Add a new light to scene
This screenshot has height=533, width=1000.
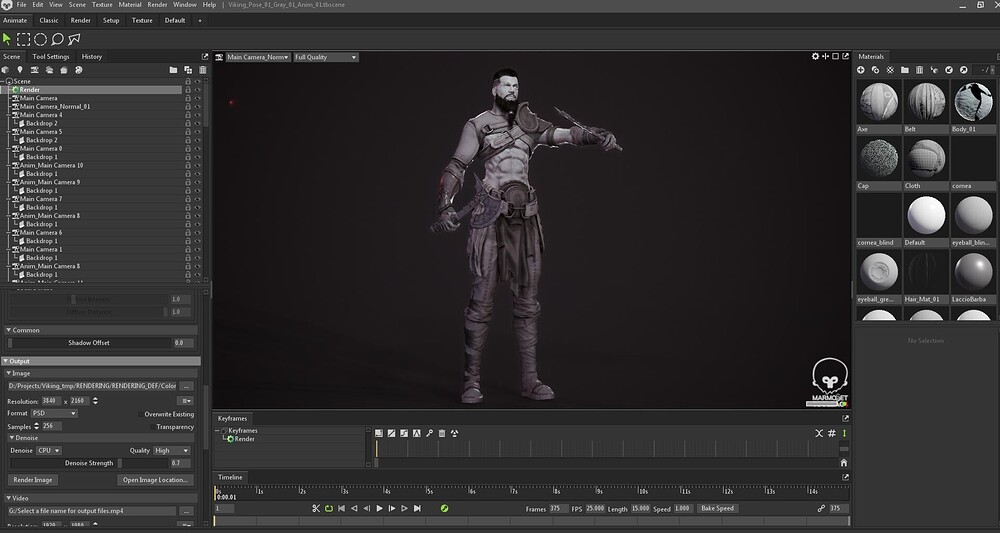[x=20, y=70]
